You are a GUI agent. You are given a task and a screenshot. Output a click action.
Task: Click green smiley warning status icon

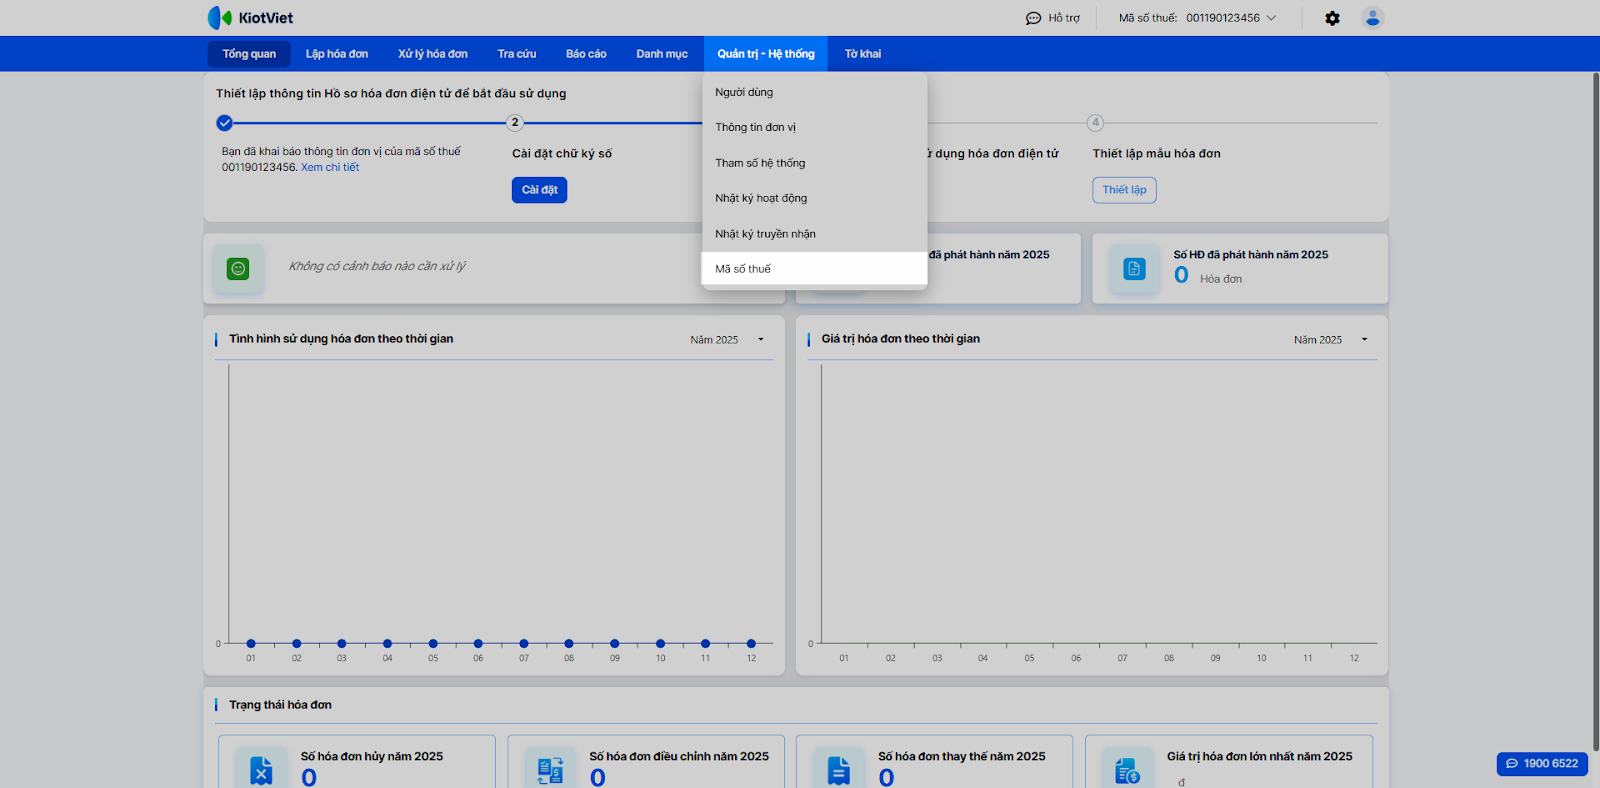click(x=238, y=268)
